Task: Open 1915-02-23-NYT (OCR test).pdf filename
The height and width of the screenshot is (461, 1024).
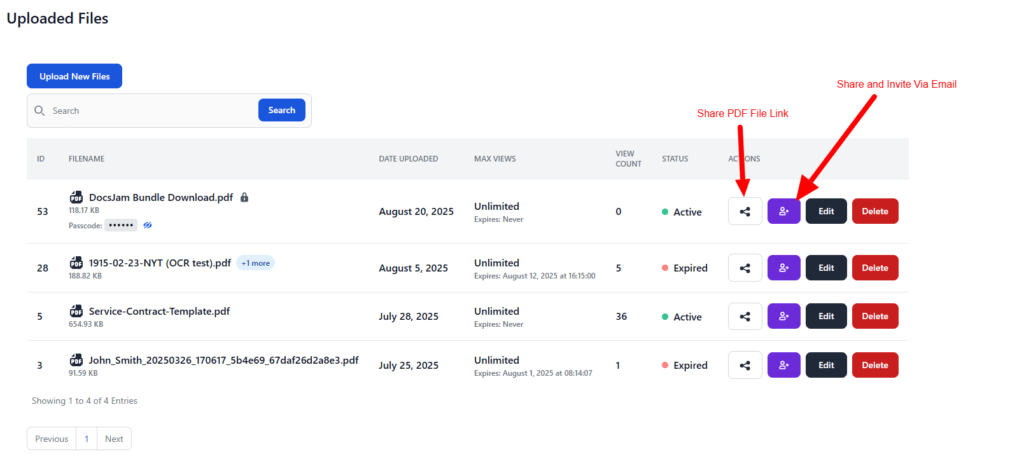Action: (x=160, y=263)
